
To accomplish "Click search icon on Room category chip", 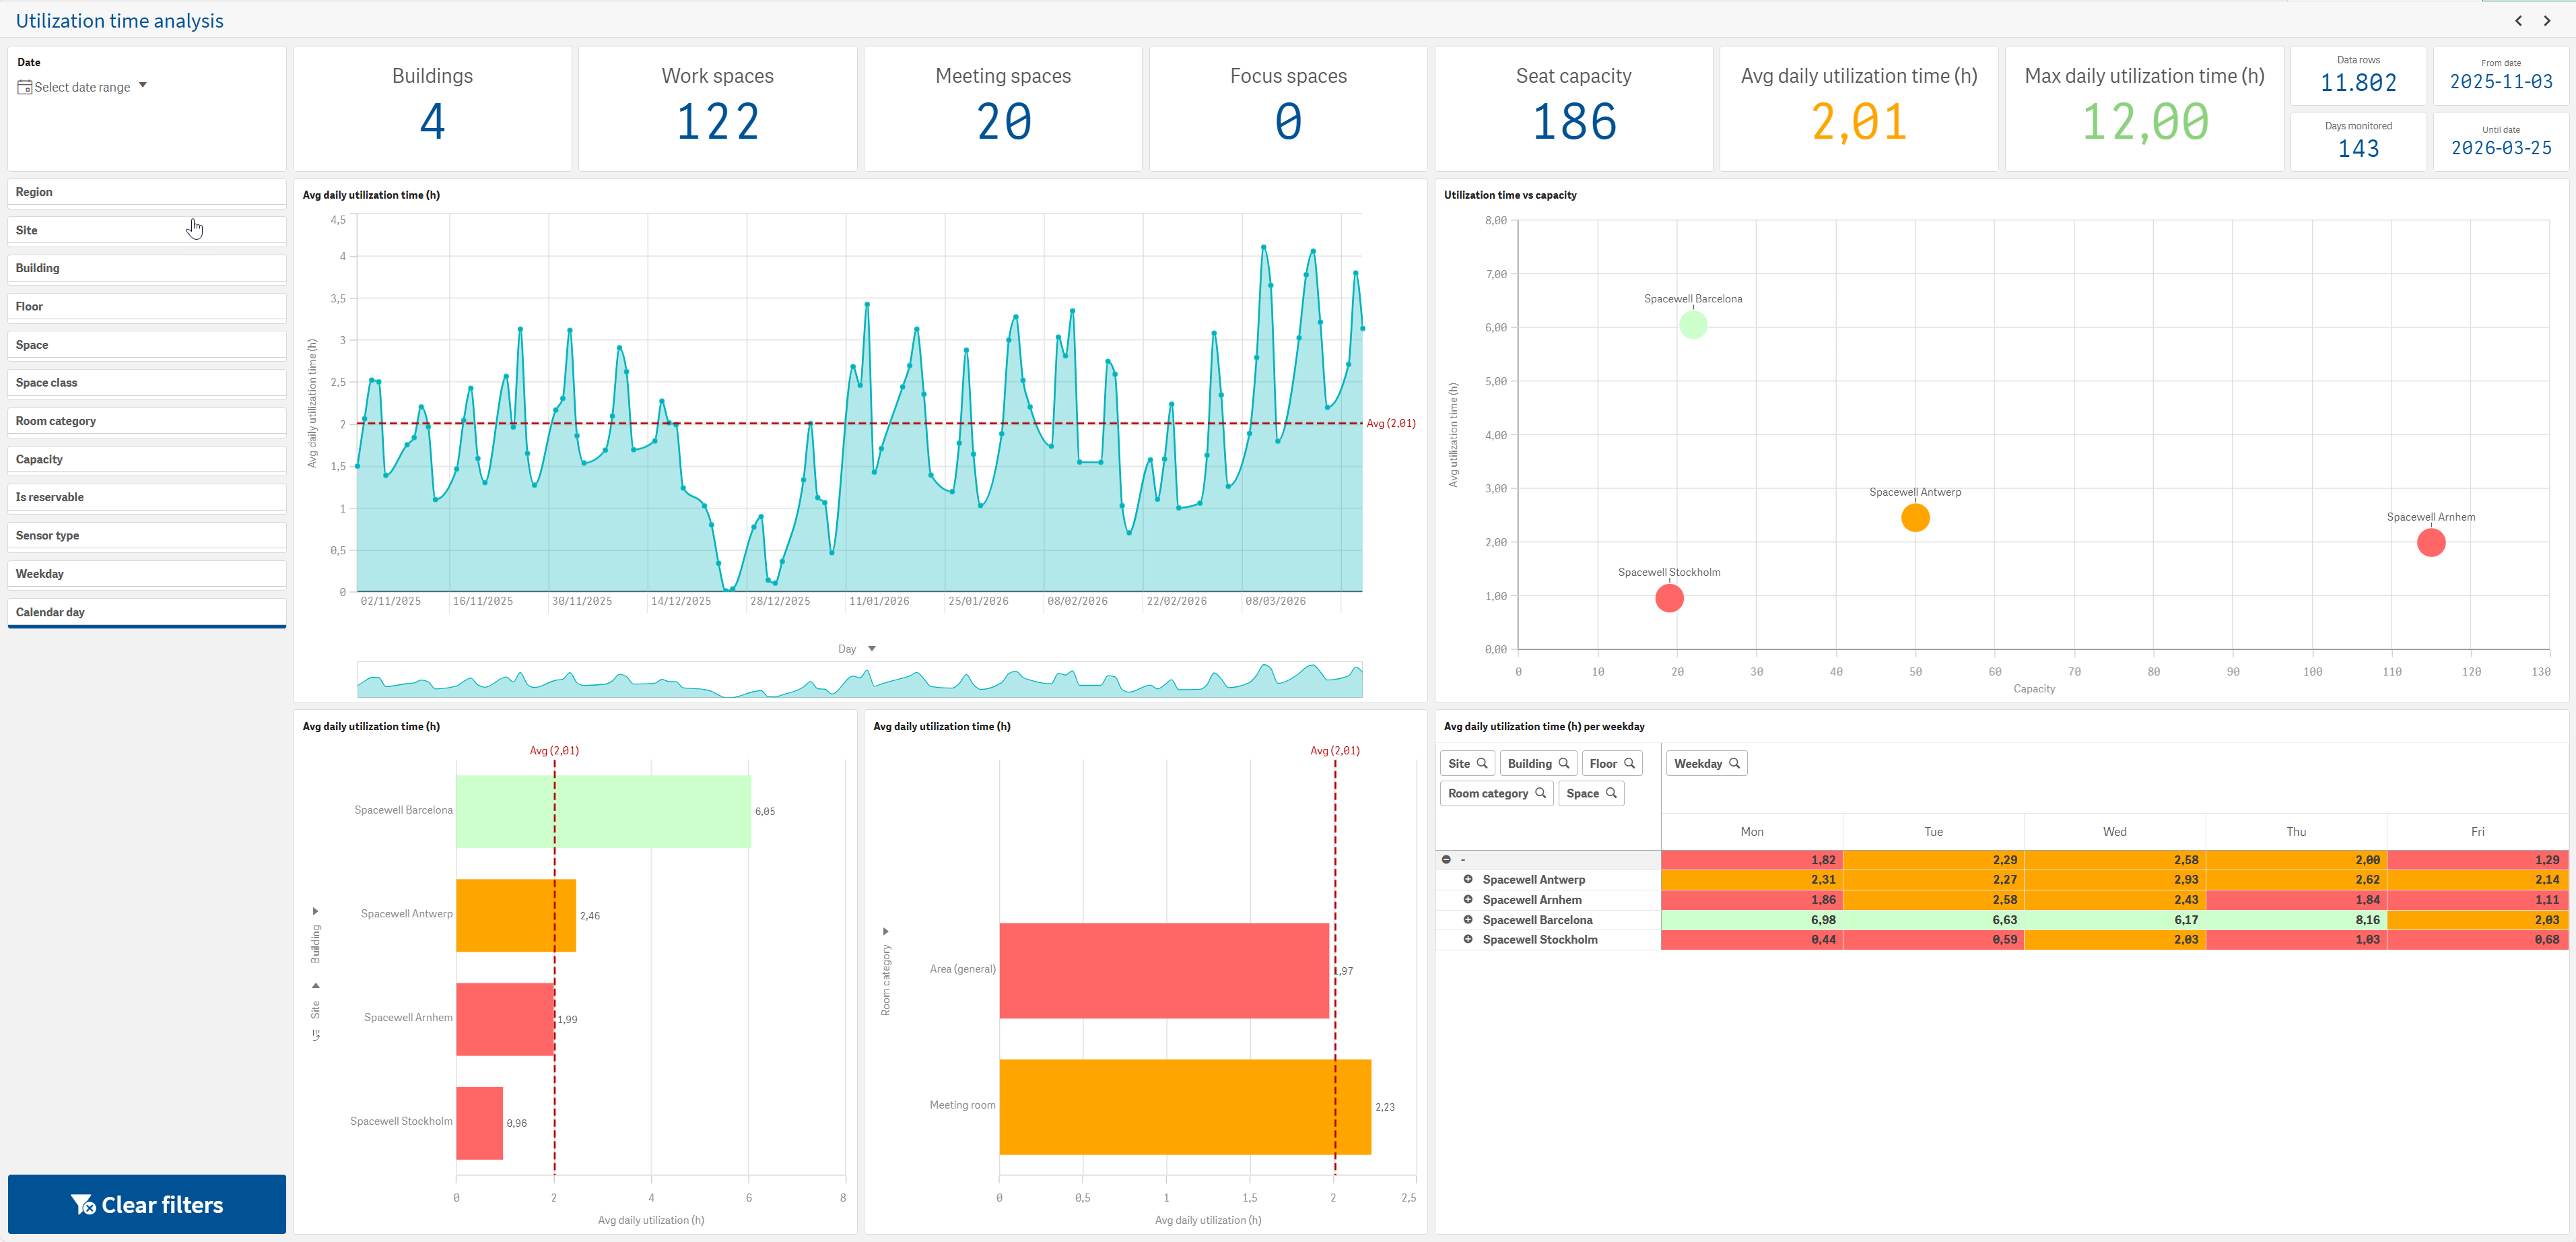I will pyautogui.click(x=1540, y=793).
